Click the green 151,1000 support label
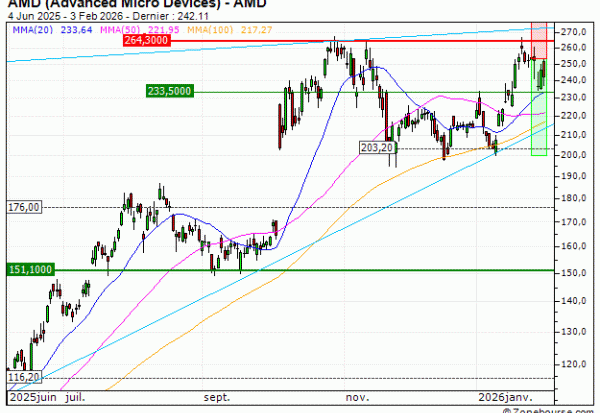The height and width of the screenshot is (413, 600). pos(31,269)
